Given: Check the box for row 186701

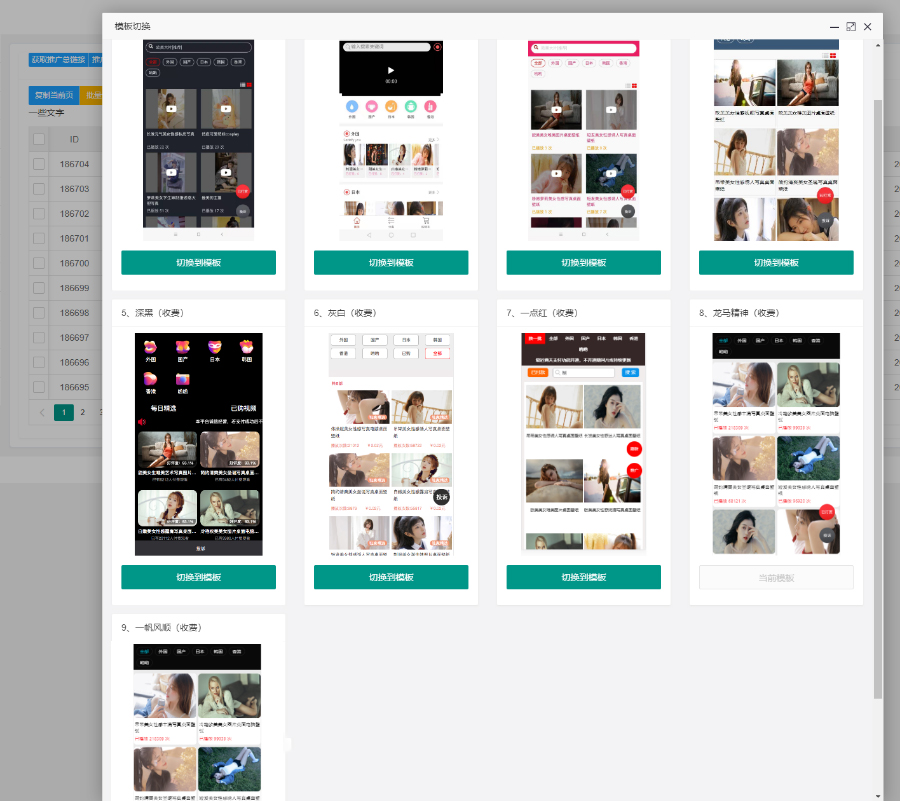Looking at the screenshot, I should pyautogui.click(x=39, y=238).
